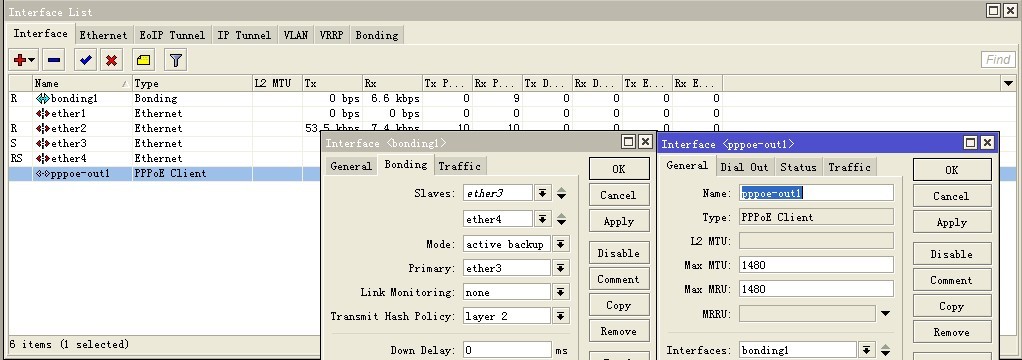Click Cancel in pppoe-out1 window
The image size is (1022, 360).
tap(952, 196)
